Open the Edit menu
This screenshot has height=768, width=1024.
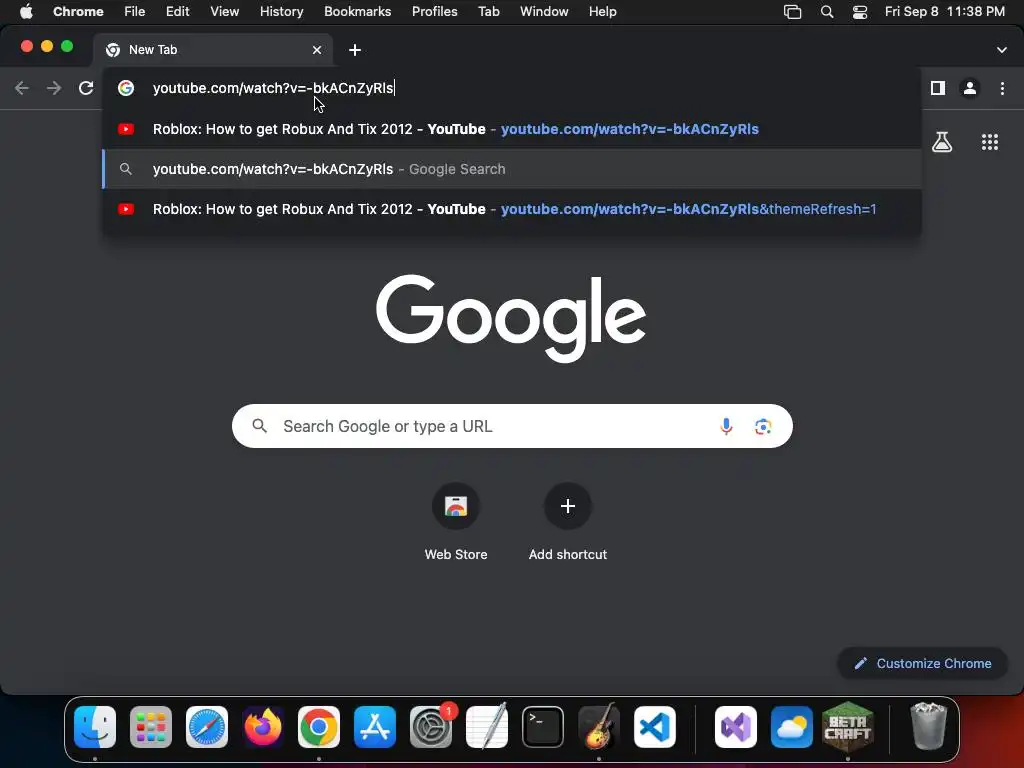(x=177, y=11)
